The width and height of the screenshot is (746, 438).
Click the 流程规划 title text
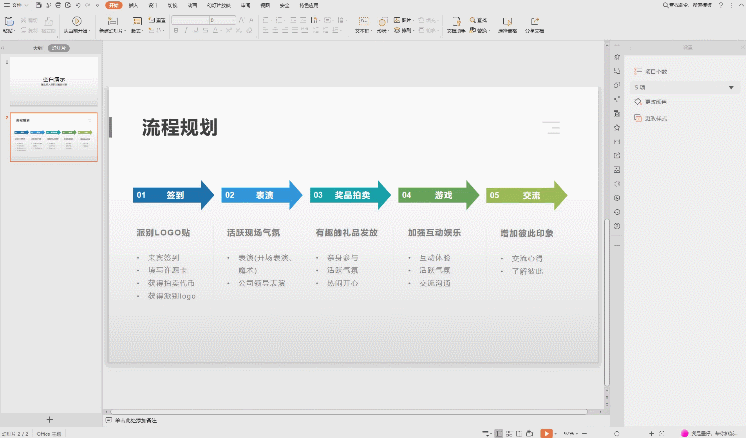tap(180, 127)
